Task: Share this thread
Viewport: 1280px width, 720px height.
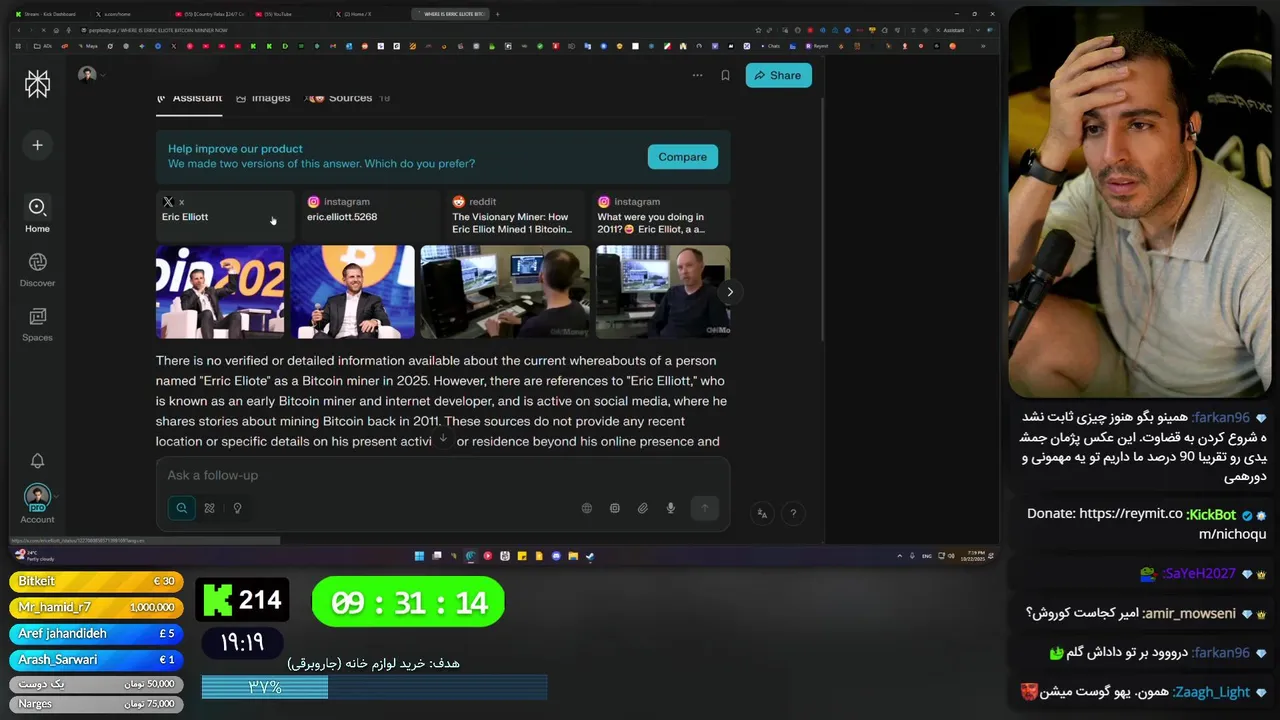Action: coord(778,75)
